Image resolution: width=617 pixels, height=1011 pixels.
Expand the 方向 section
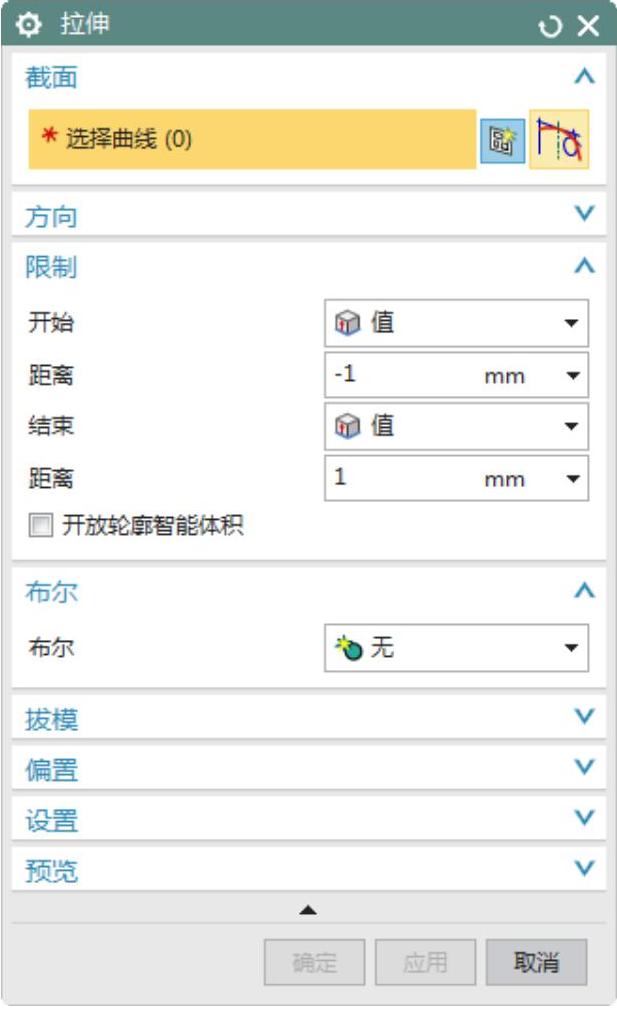[586, 214]
